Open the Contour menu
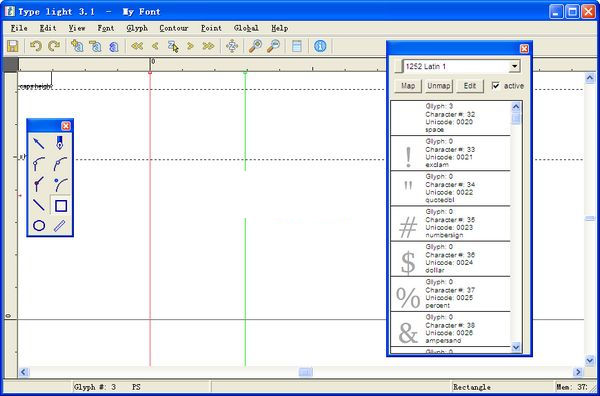The width and height of the screenshot is (600, 396). (x=174, y=28)
